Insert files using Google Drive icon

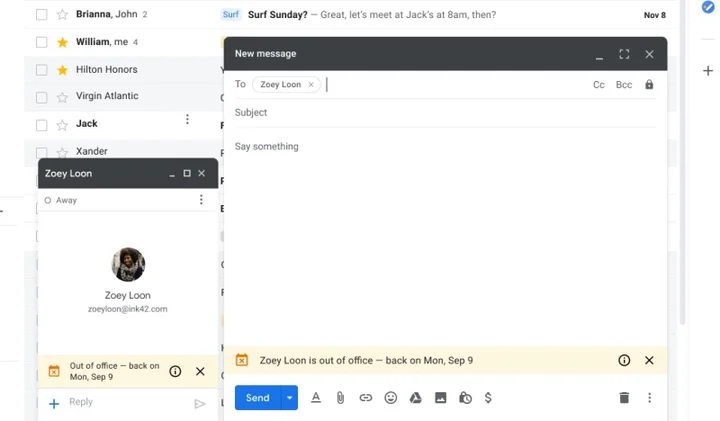416,398
